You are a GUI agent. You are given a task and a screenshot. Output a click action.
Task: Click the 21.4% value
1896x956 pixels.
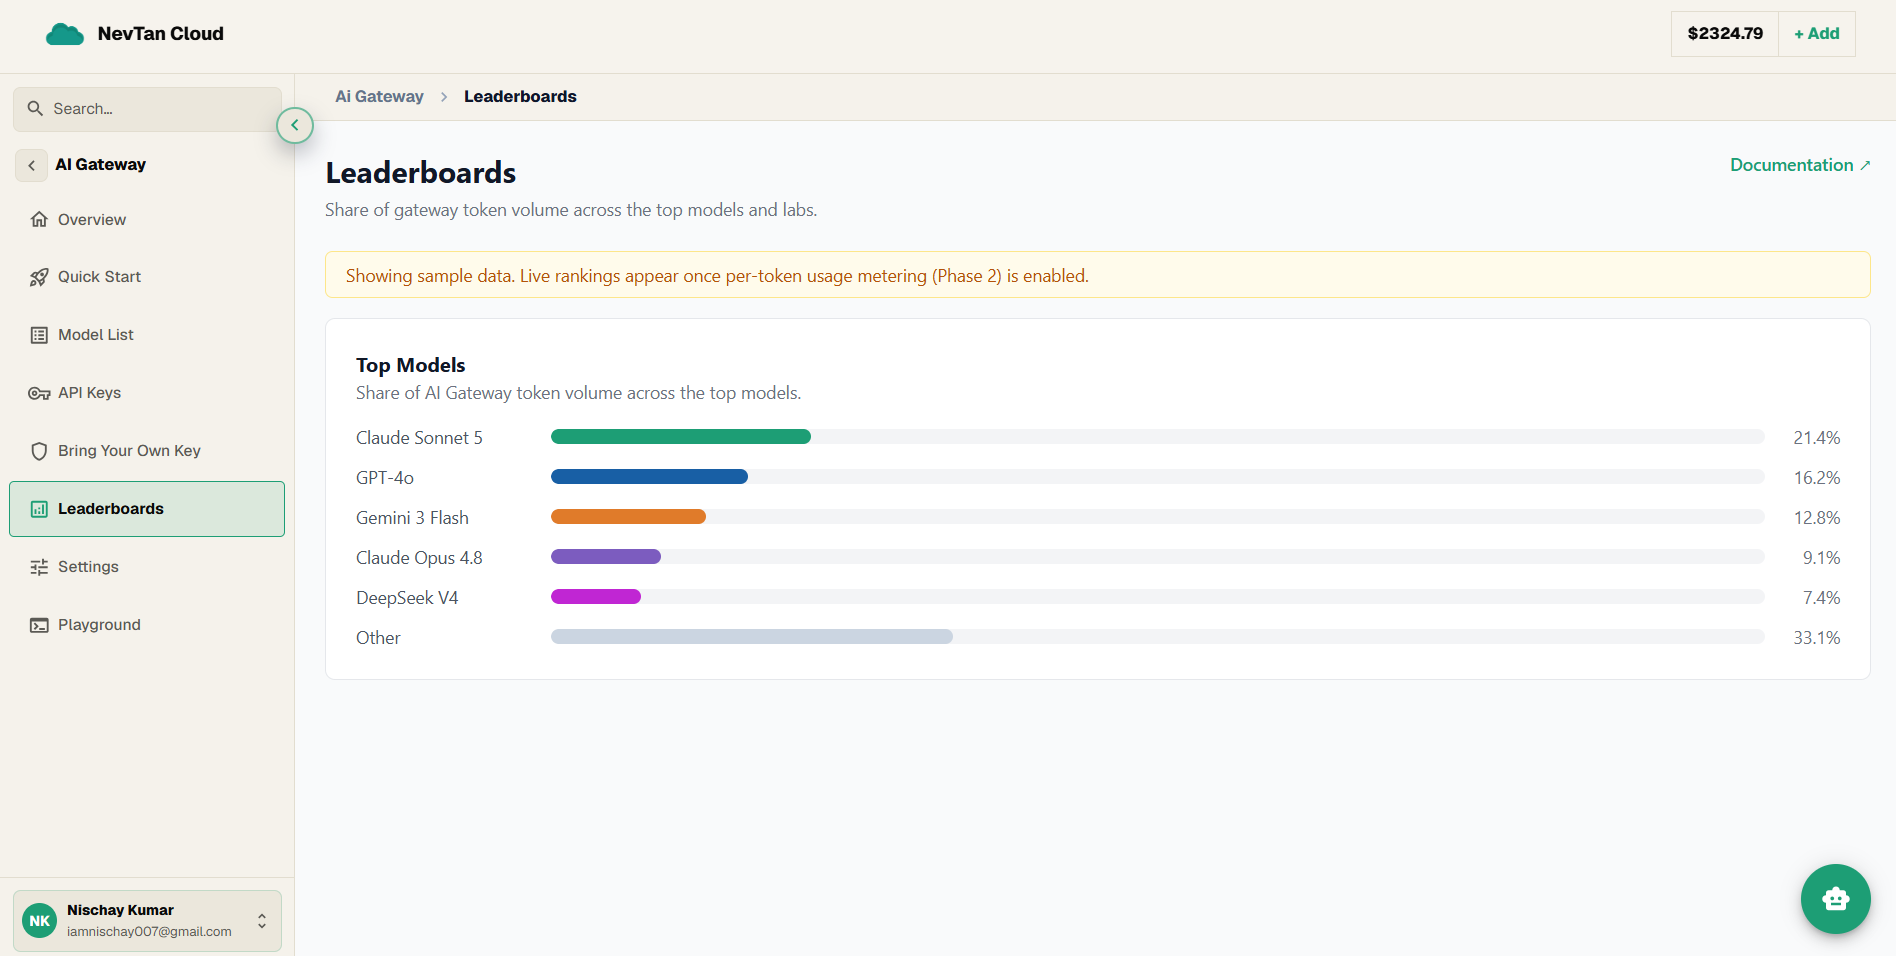point(1816,438)
